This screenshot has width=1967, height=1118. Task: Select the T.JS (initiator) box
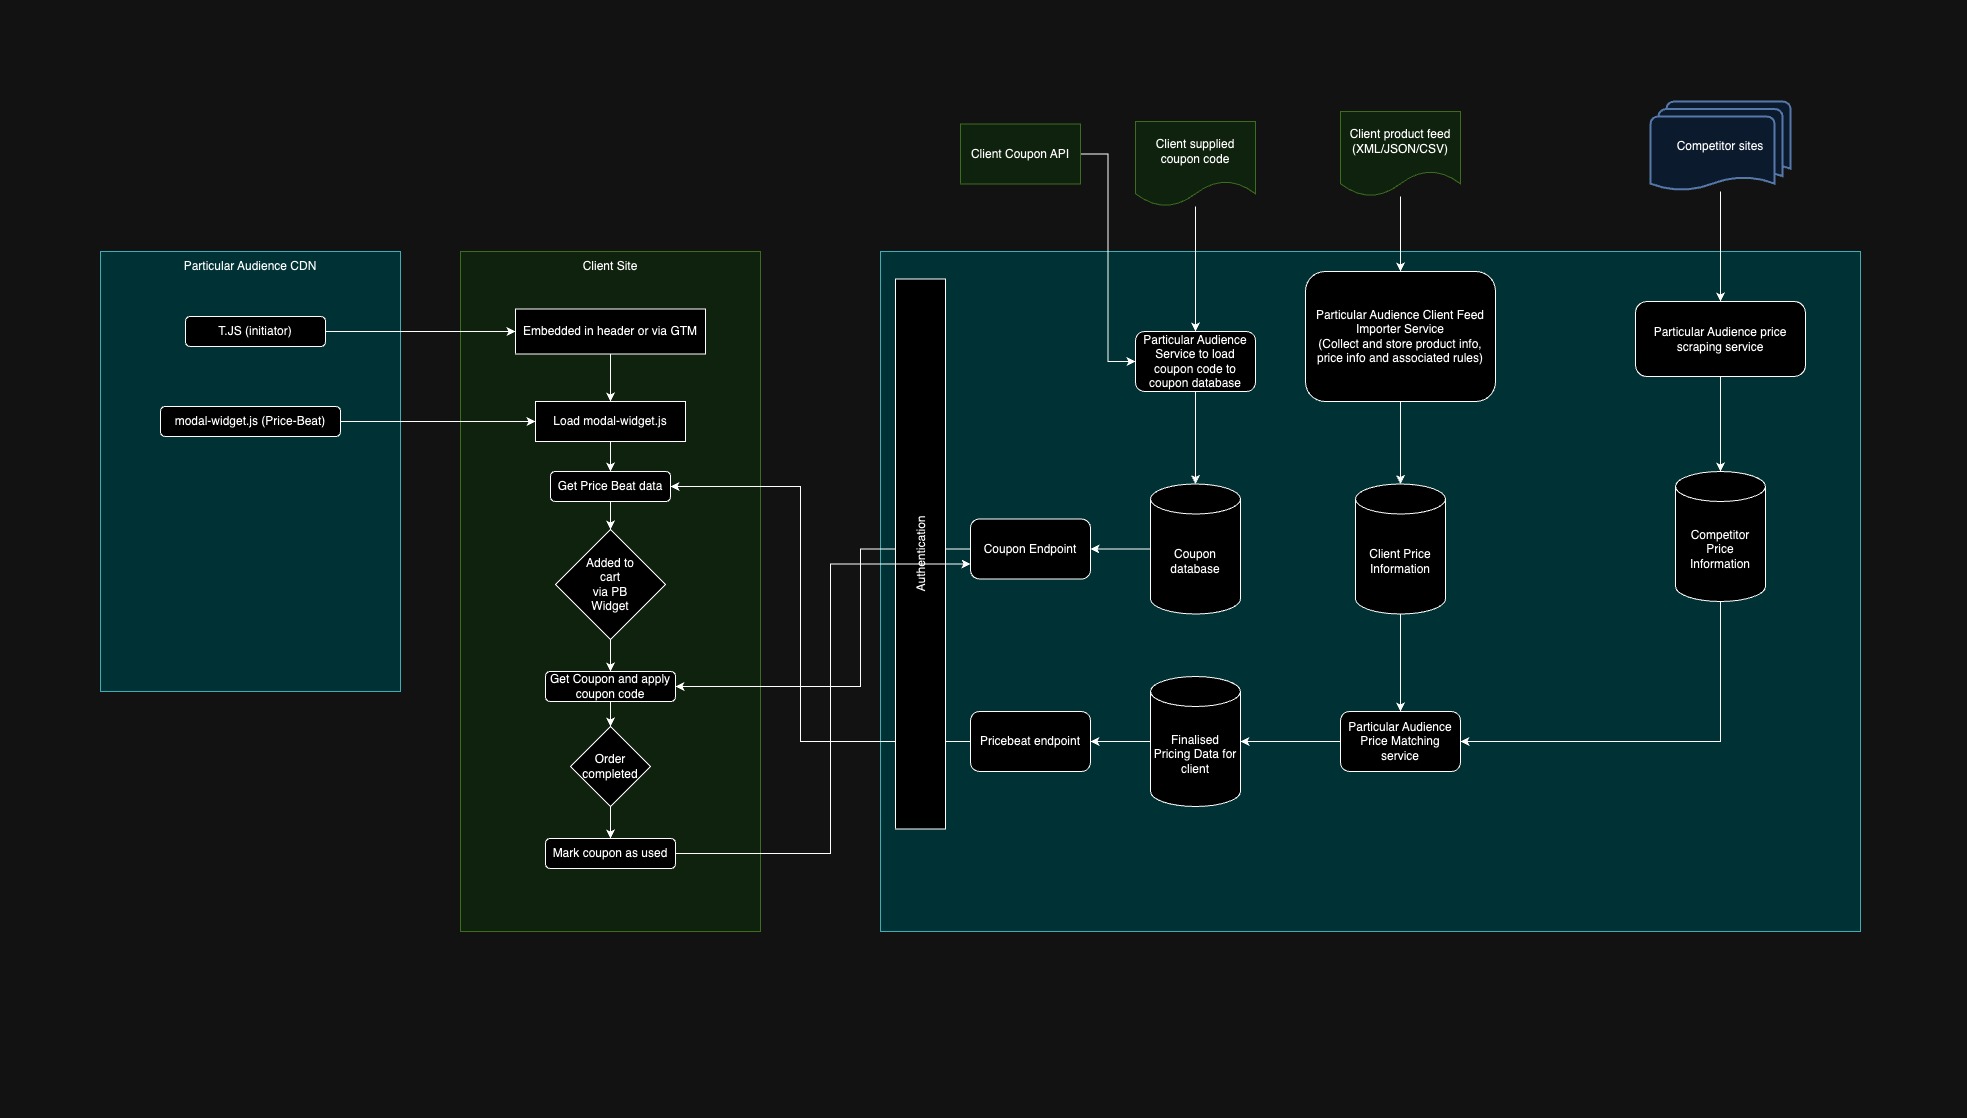(255, 331)
